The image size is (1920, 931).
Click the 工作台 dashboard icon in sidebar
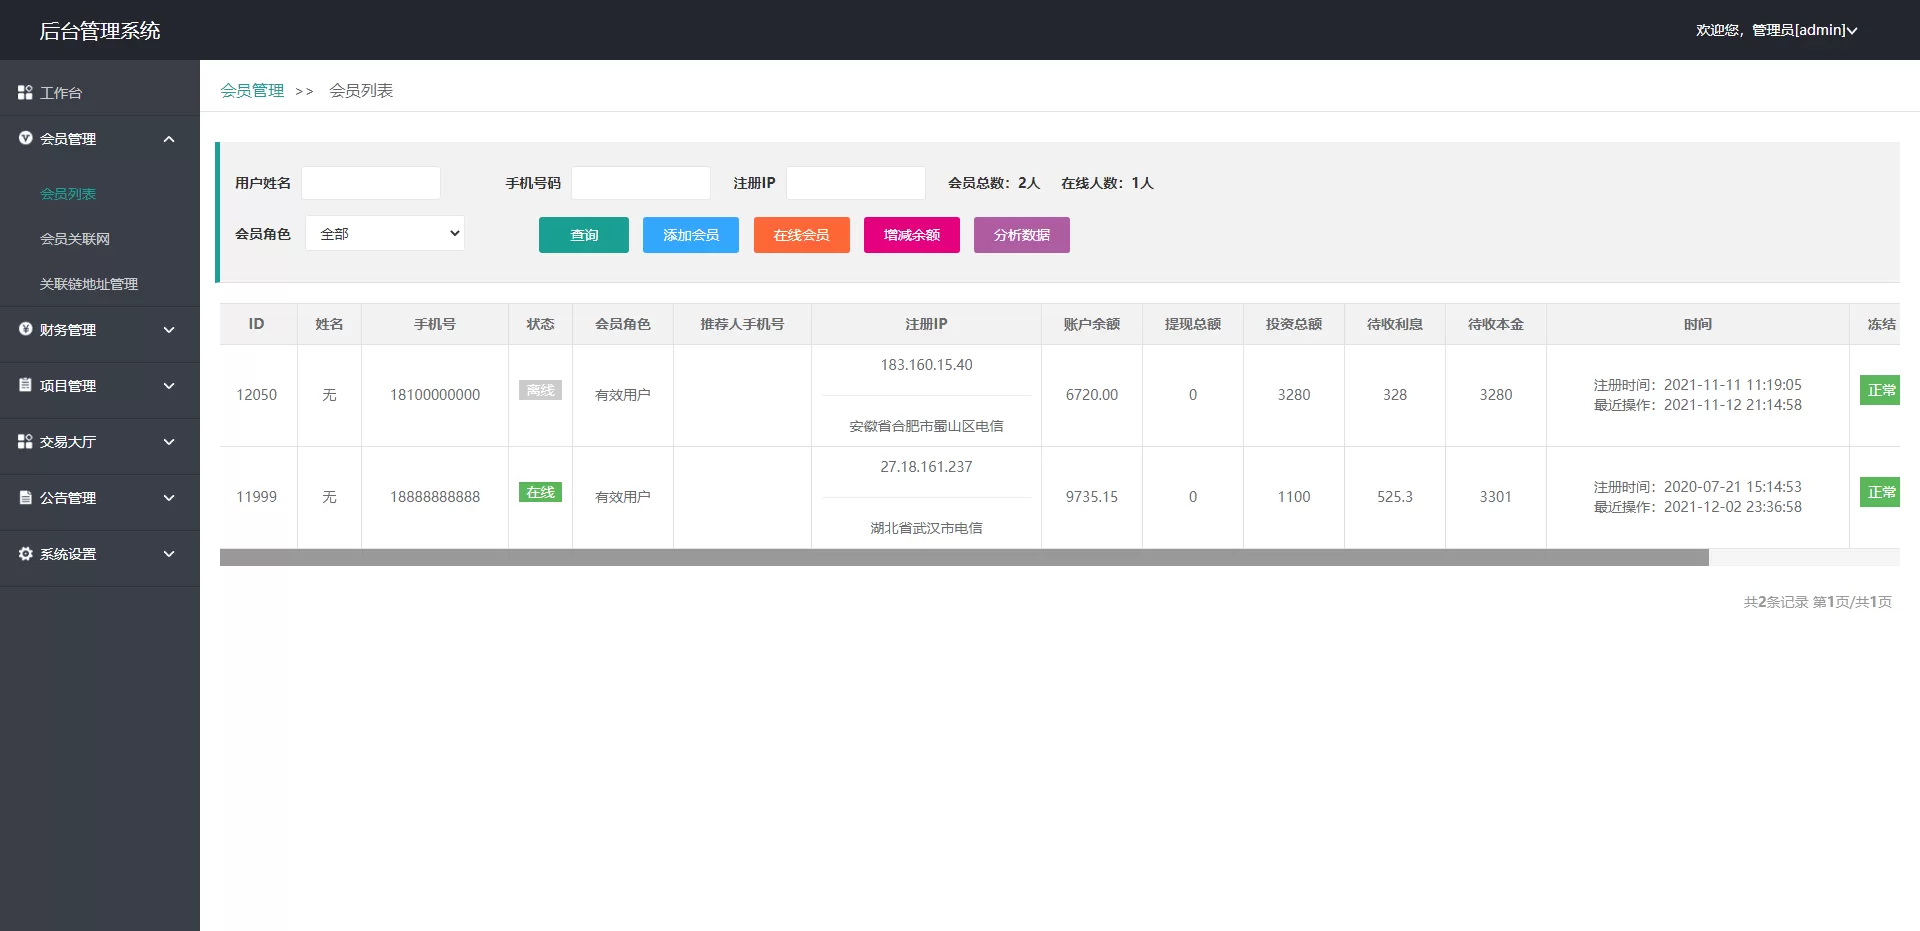(x=25, y=92)
